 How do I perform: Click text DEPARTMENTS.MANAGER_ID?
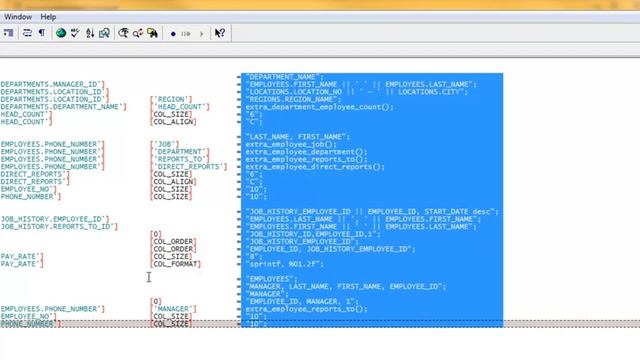tap(49, 84)
